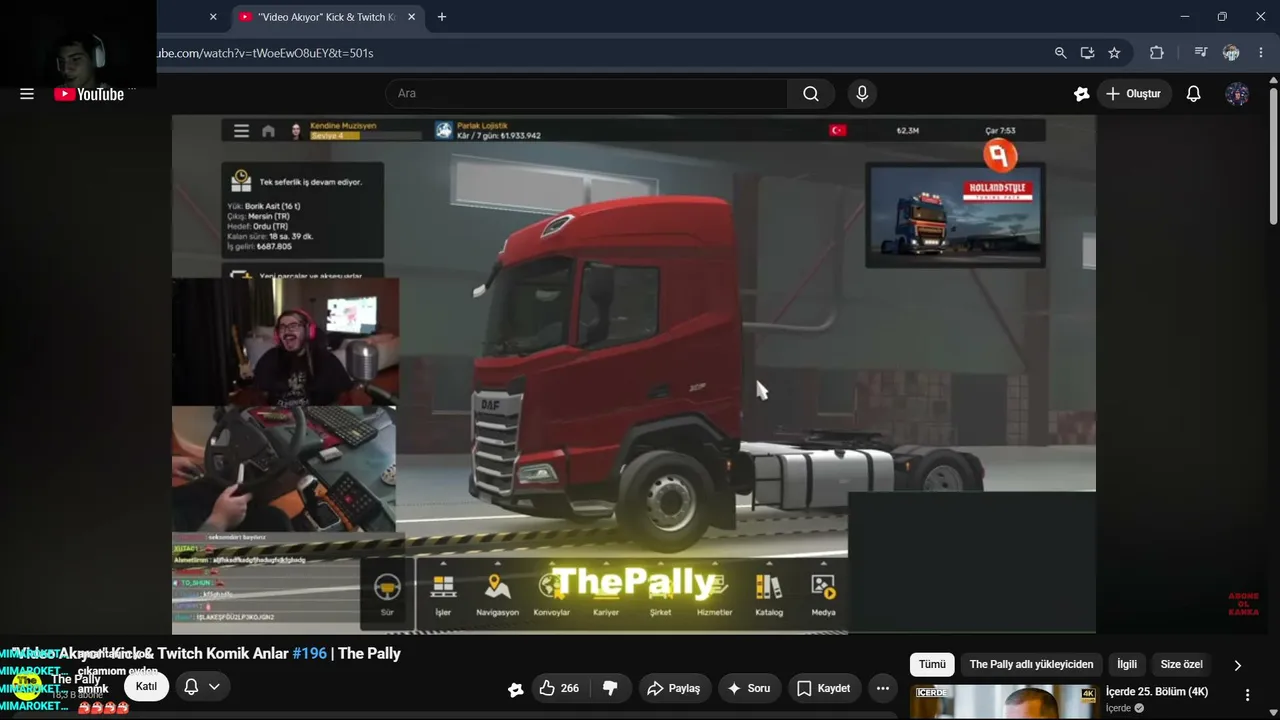Click the install app icon in address bar
Image resolution: width=1280 pixels, height=720 pixels.
pos(1087,53)
